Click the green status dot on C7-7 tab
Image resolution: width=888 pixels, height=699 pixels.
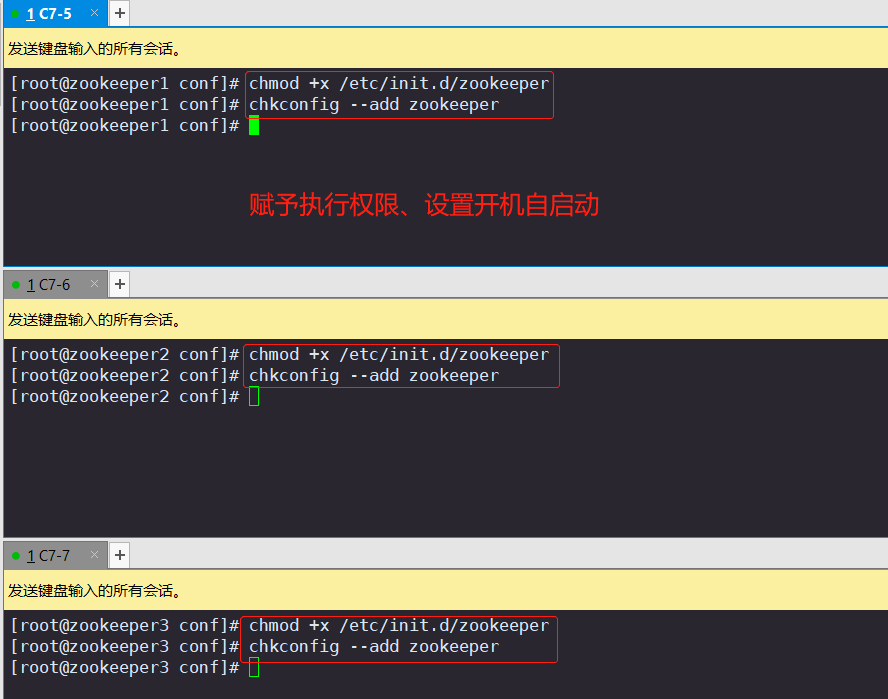tap(16, 556)
